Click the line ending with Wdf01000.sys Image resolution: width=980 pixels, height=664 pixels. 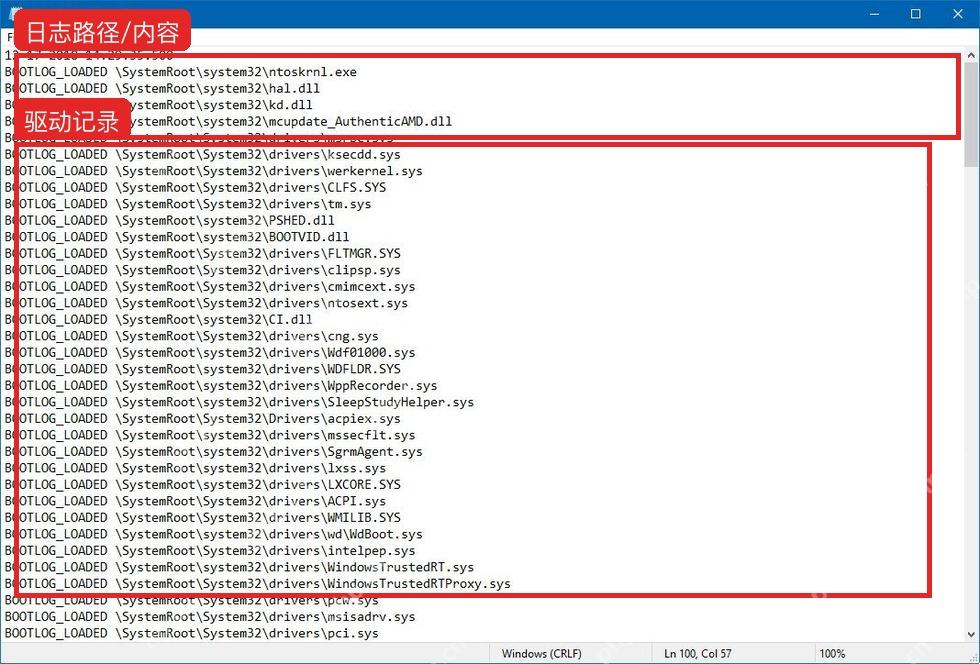pyautogui.click(x=210, y=353)
